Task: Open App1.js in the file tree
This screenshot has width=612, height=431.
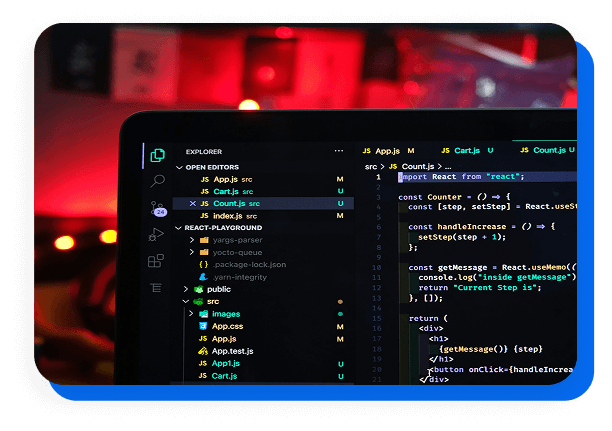Action: pos(226,363)
